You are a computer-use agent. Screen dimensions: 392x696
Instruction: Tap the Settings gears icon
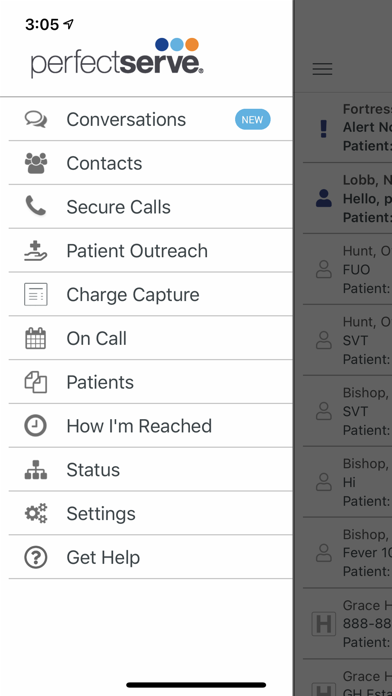click(36, 514)
